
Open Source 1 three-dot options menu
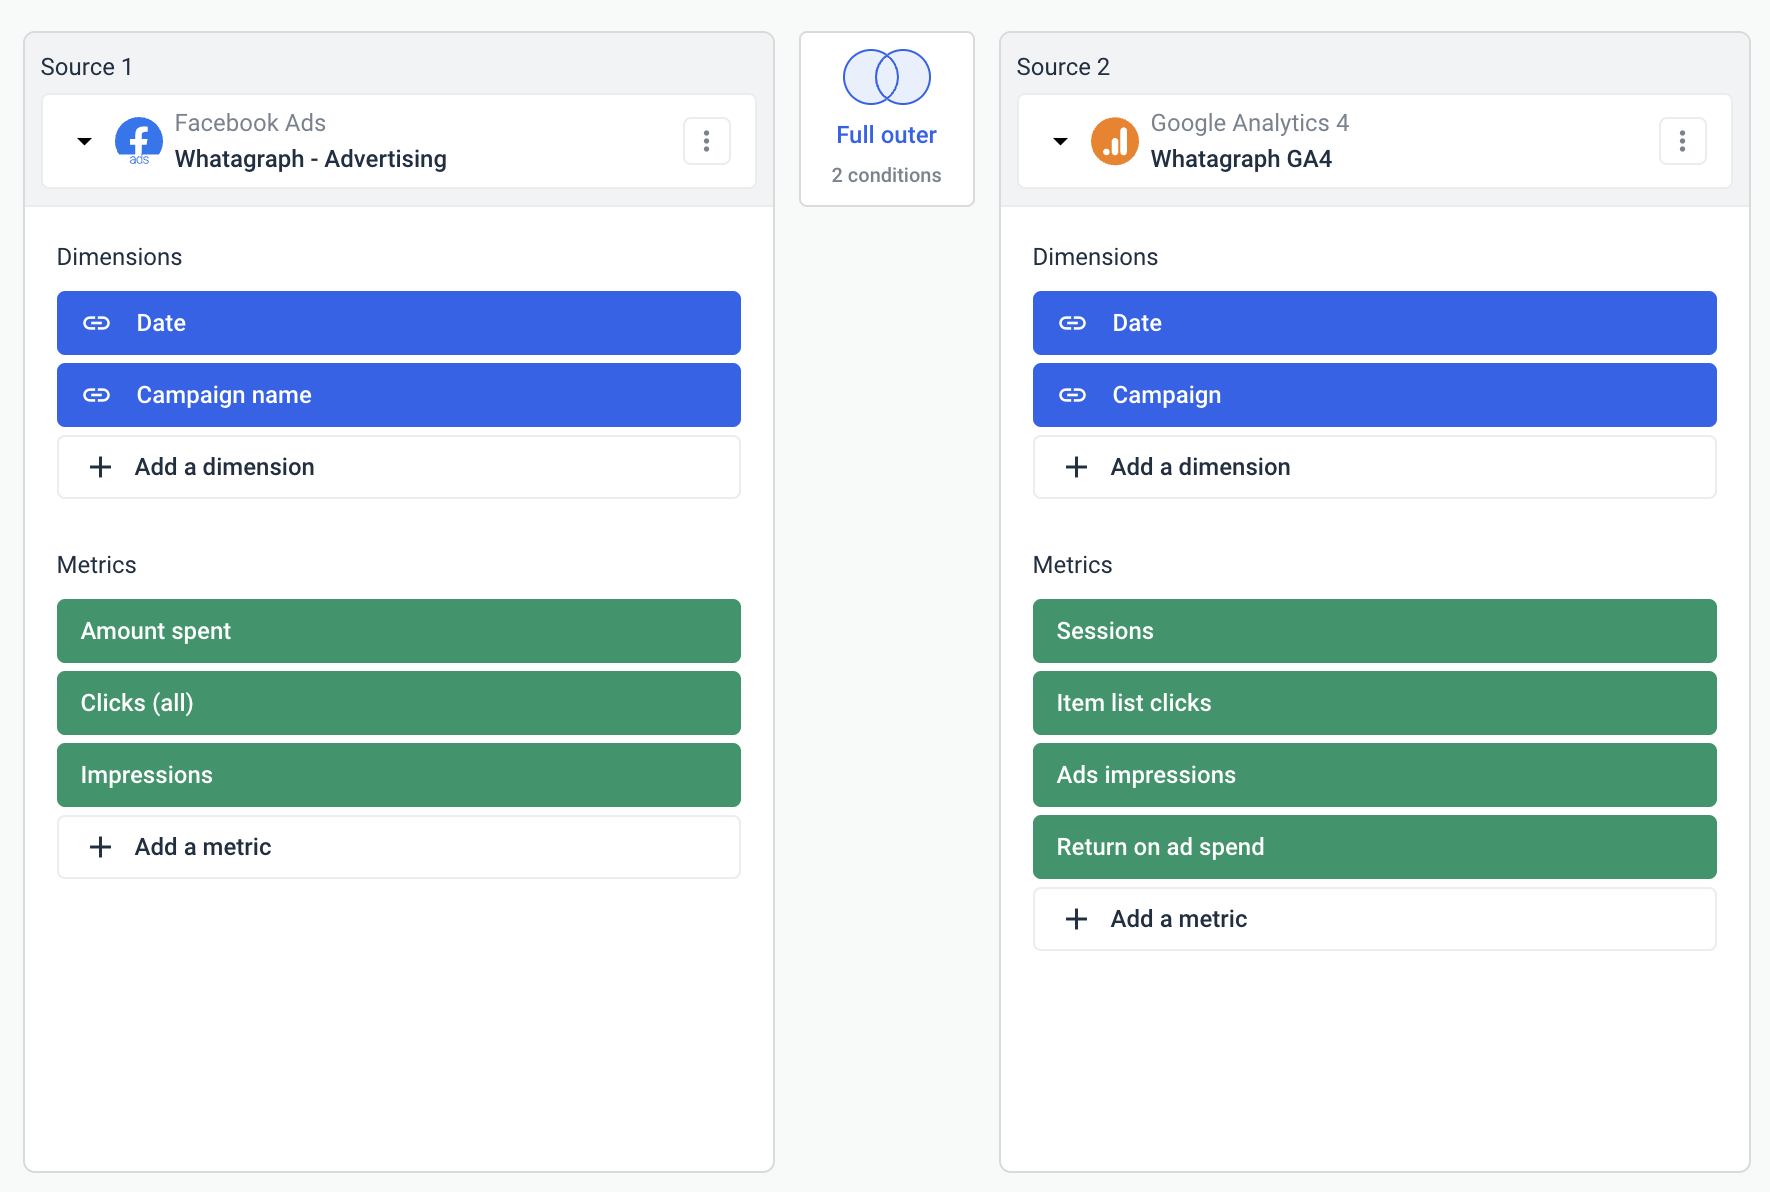(706, 141)
